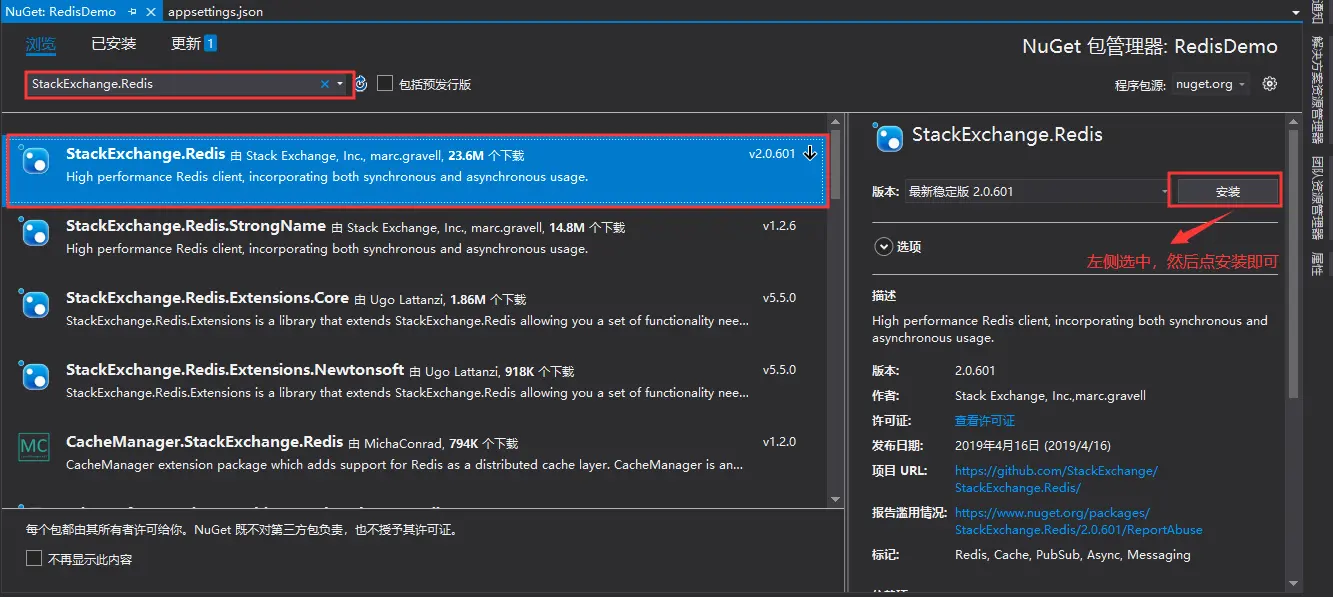Screen dimensions: 1333x597
Task: Open NuGet package source settings gear
Action: [x=1270, y=84]
